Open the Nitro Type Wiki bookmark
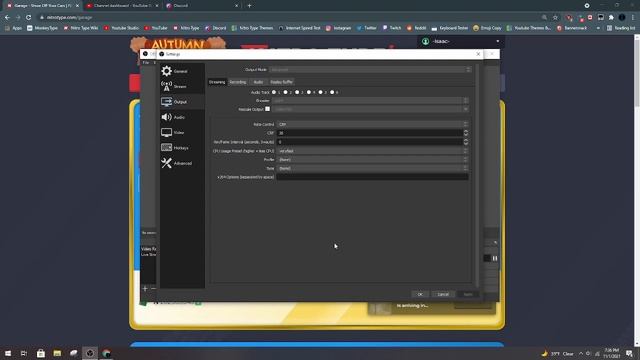 (x=81, y=28)
